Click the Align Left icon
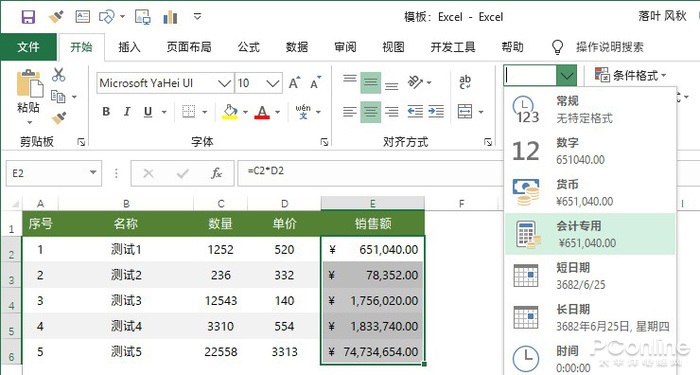The width and height of the screenshot is (700, 375). (350, 112)
